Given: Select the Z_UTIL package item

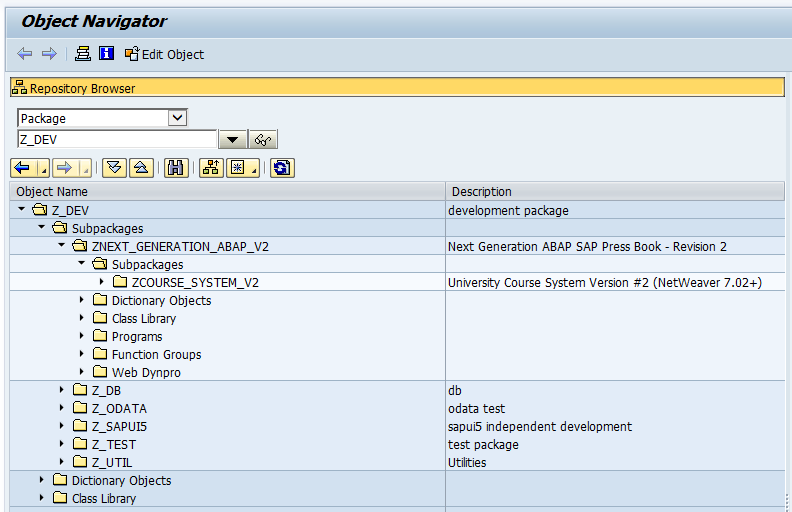Looking at the screenshot, I should [112, 463].
